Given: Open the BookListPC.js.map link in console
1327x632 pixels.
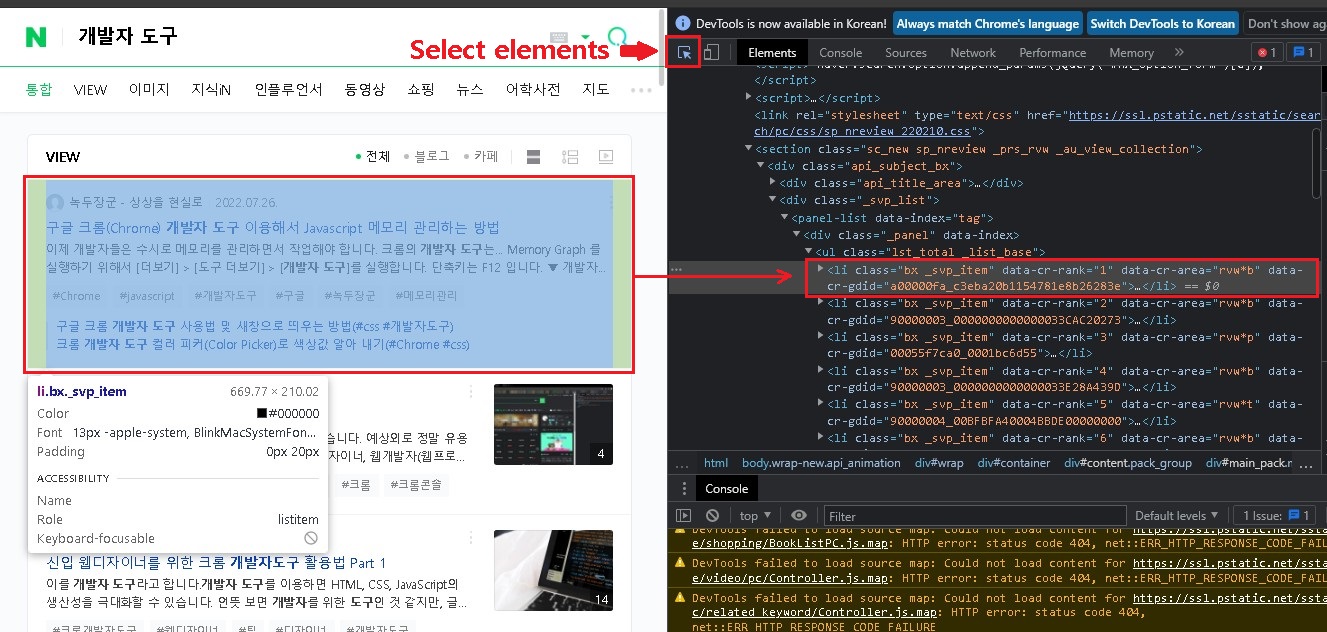Looking at the screenshot, I should coord(788,543).
